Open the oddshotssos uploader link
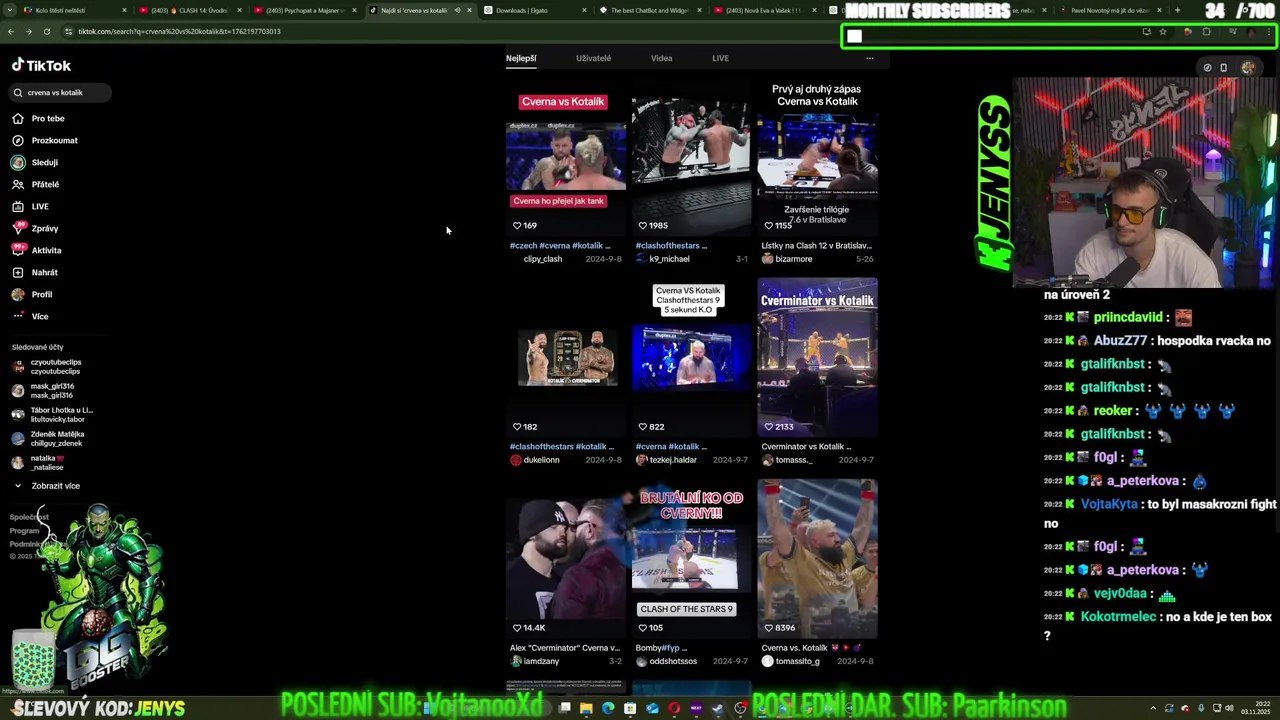 pos(673,661)
